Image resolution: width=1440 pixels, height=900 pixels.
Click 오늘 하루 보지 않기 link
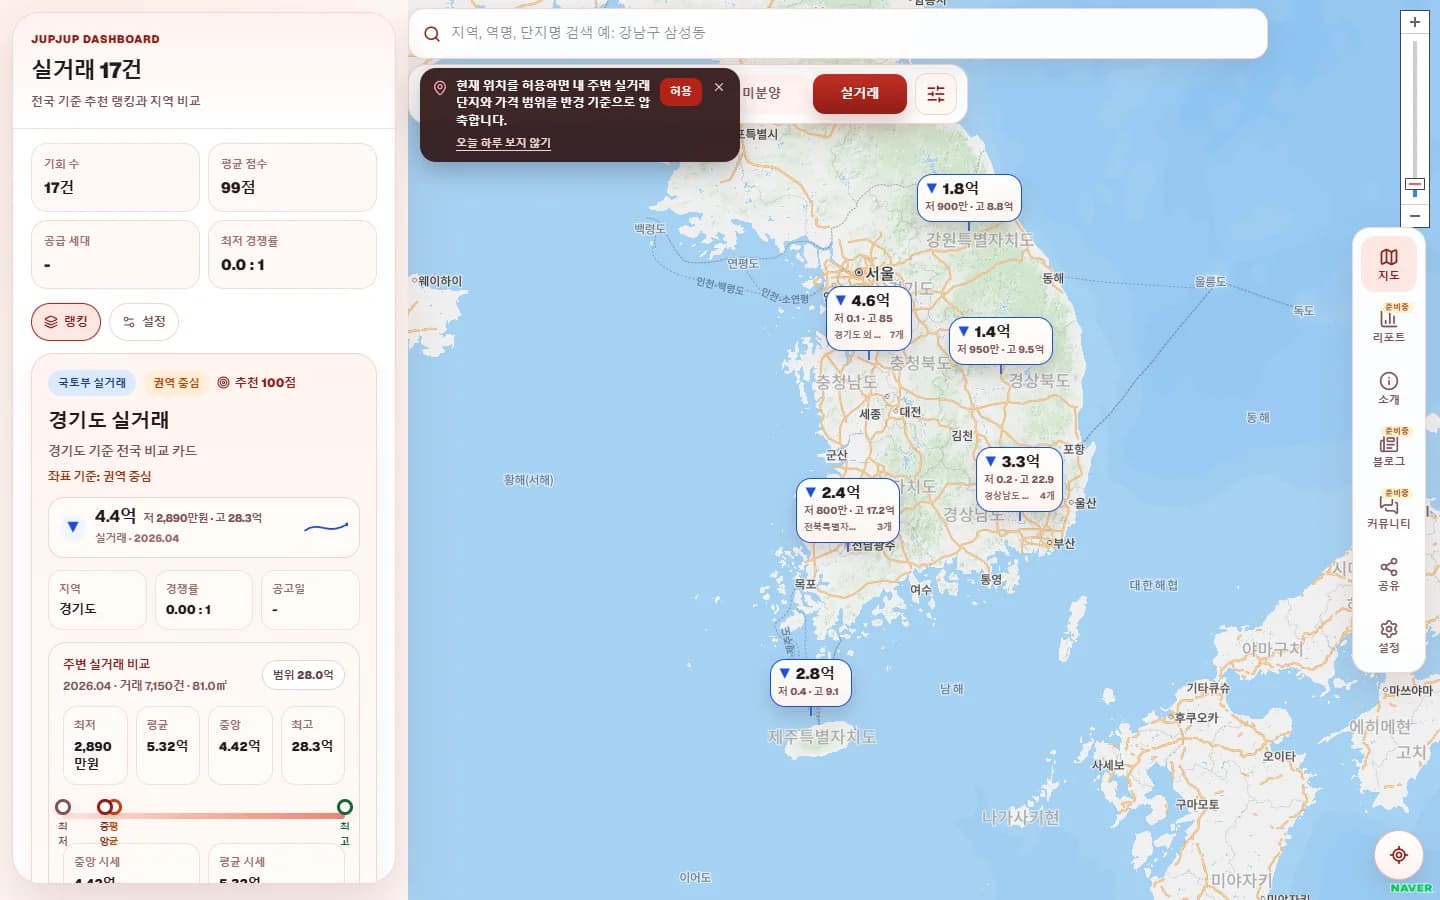[x=503, y=143]
